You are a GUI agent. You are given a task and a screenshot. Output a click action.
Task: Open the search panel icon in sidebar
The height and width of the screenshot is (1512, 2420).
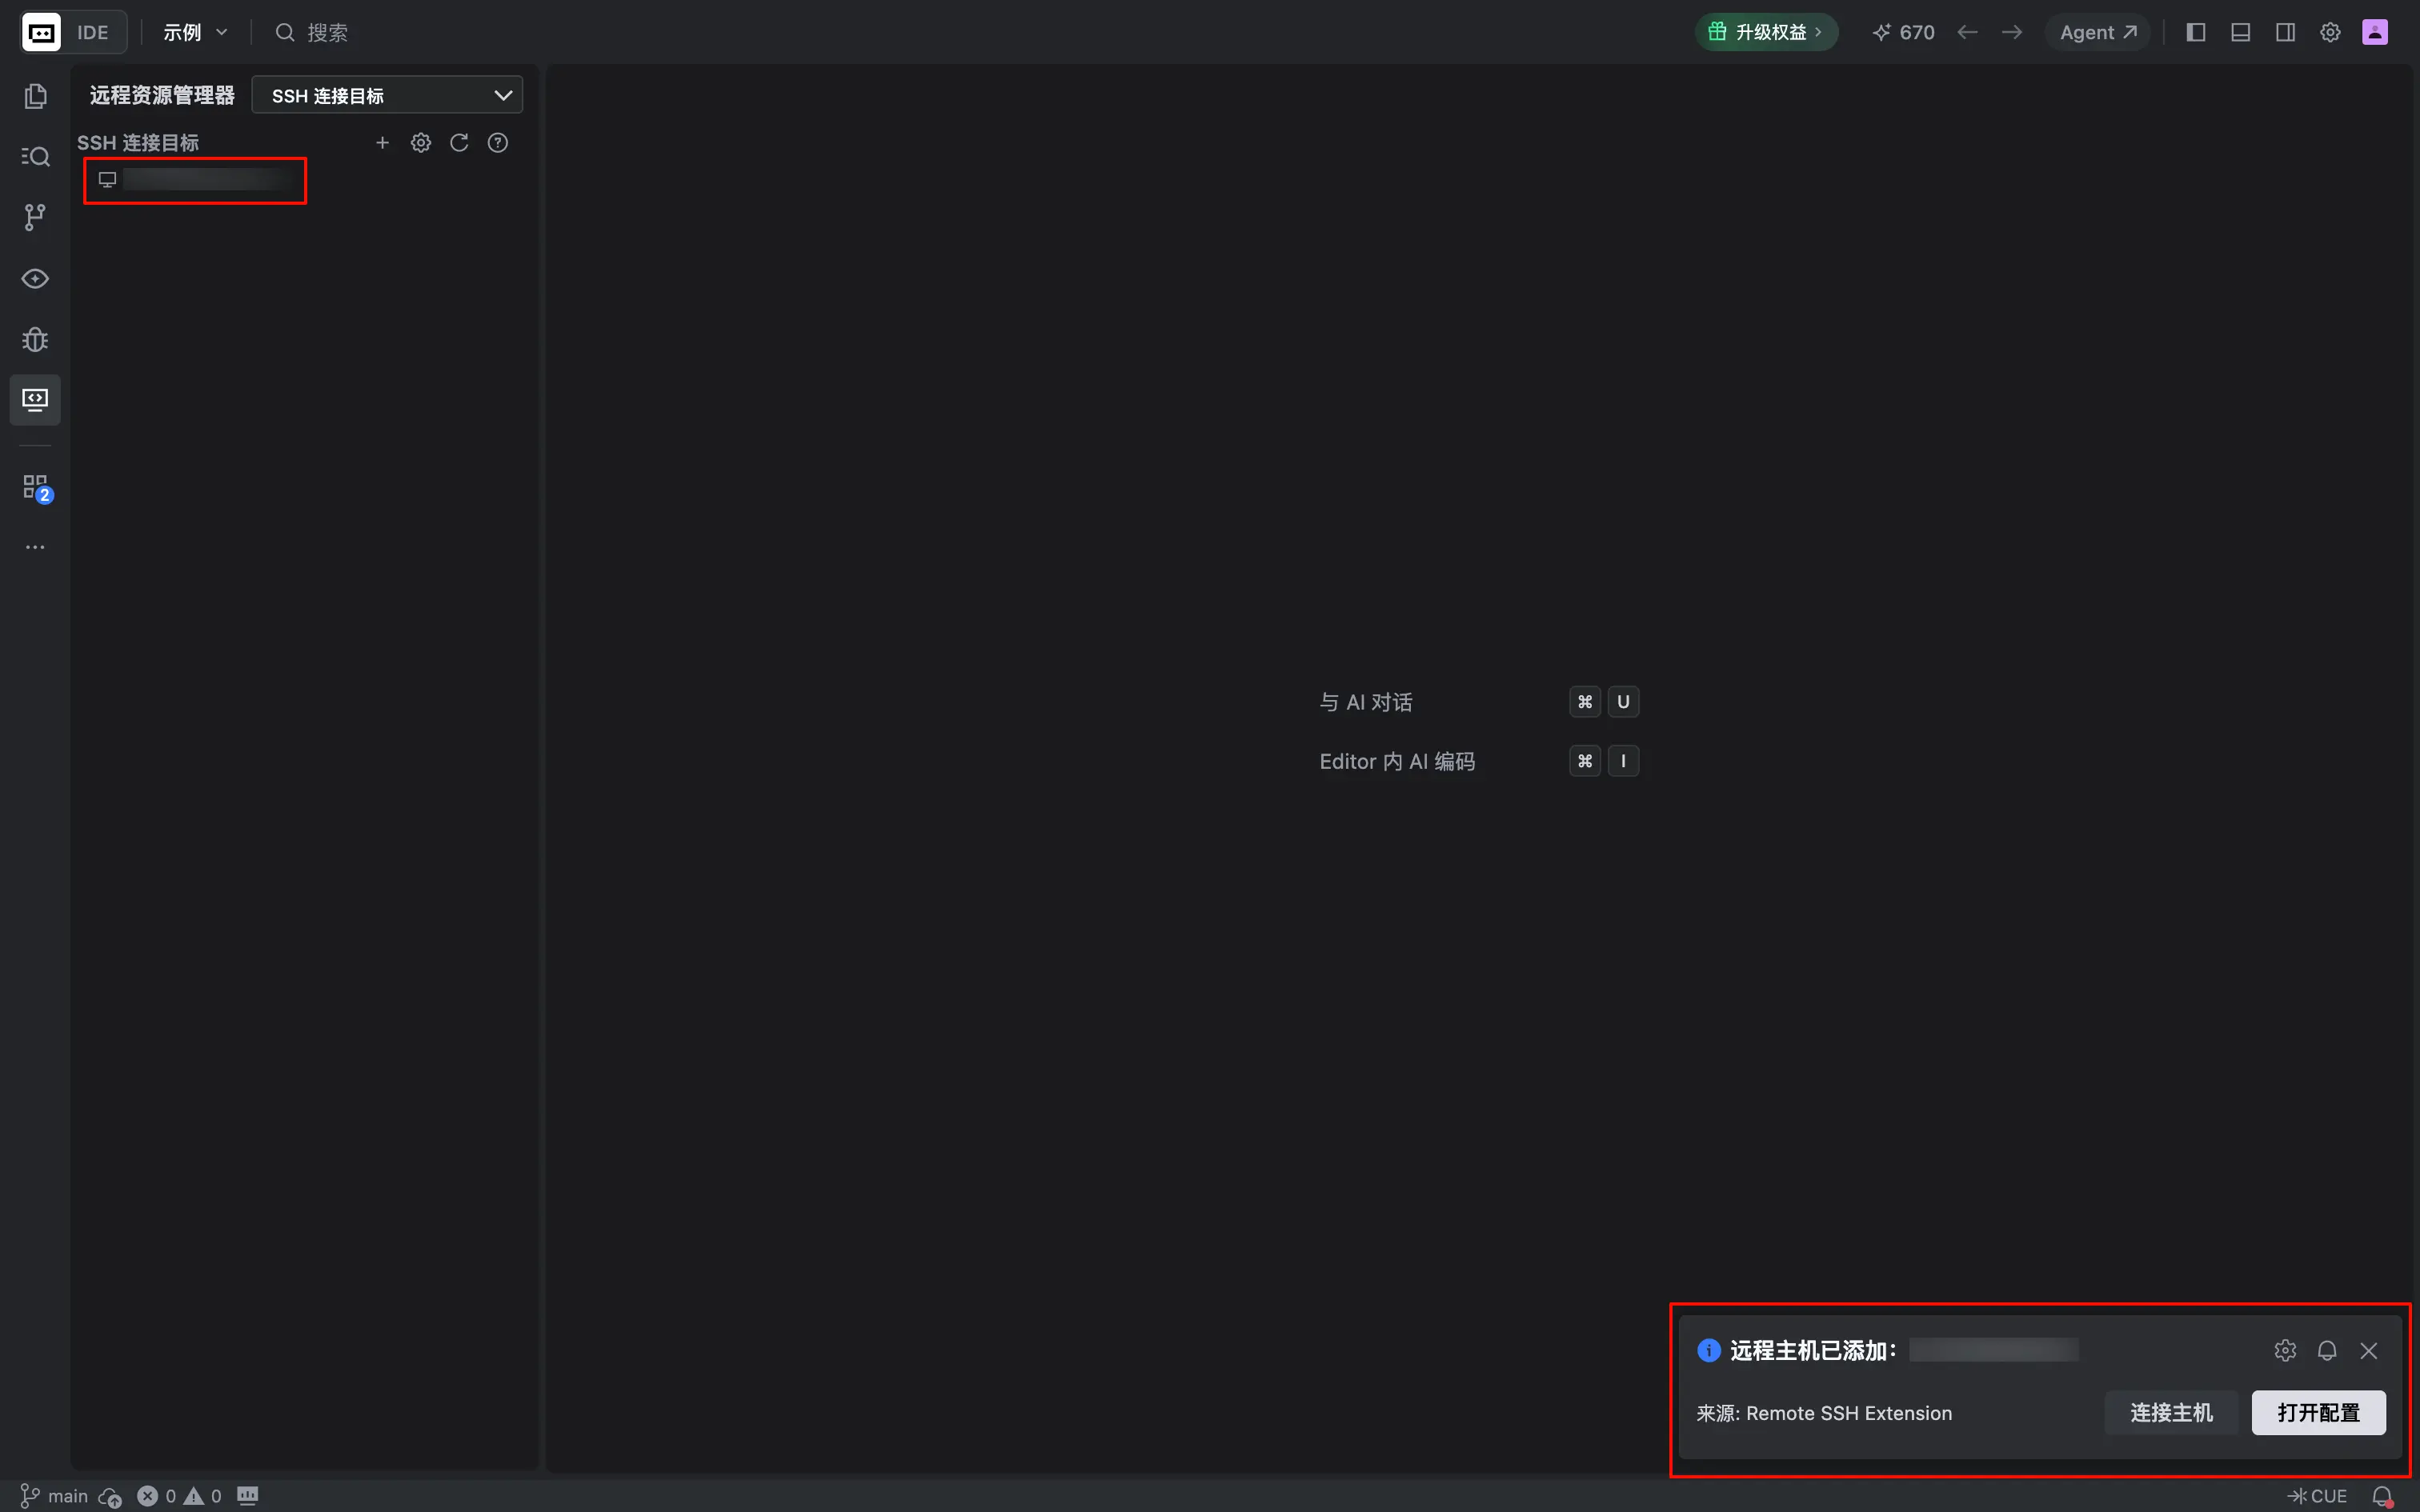point(35,156)
